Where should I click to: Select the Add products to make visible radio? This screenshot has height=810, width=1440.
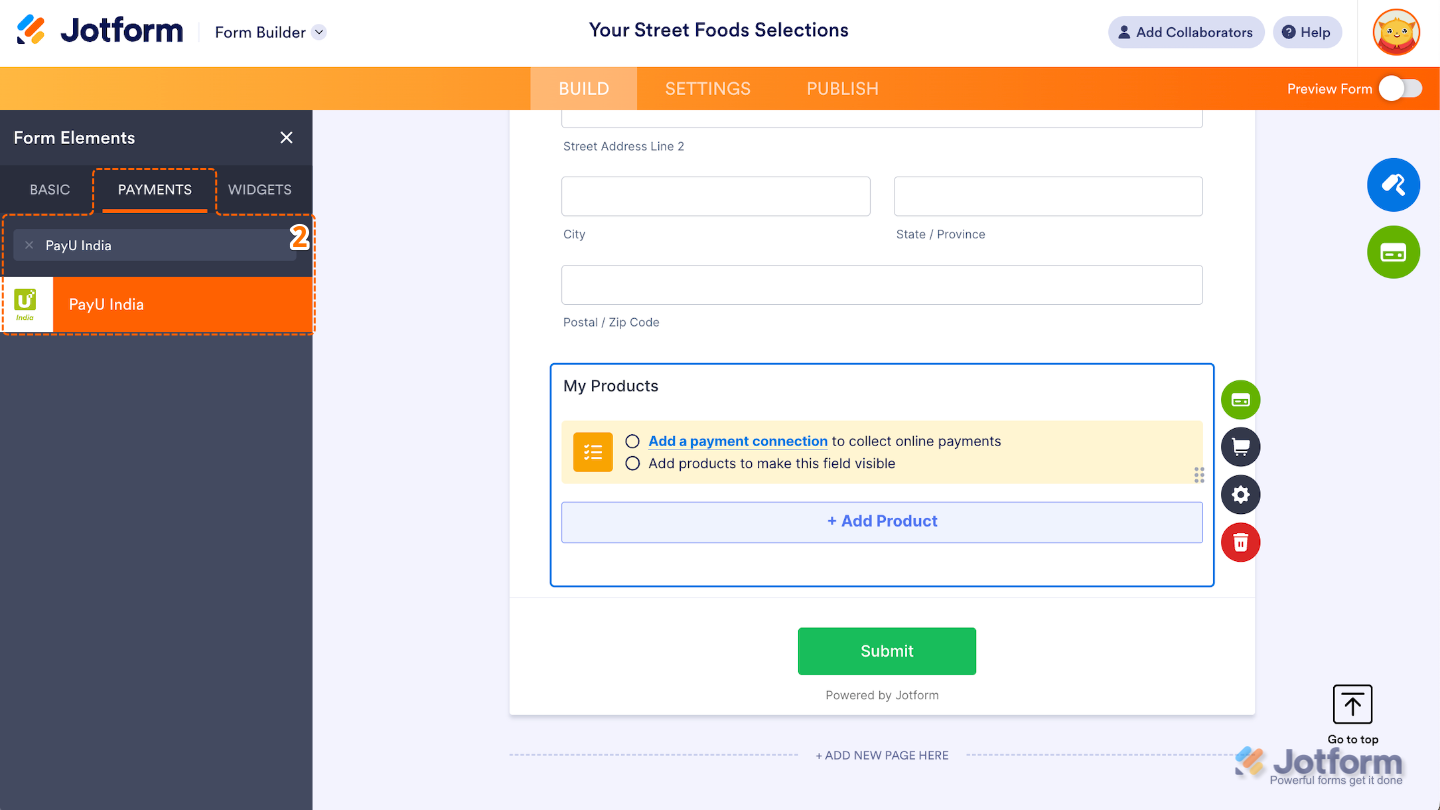coord(631,463)
